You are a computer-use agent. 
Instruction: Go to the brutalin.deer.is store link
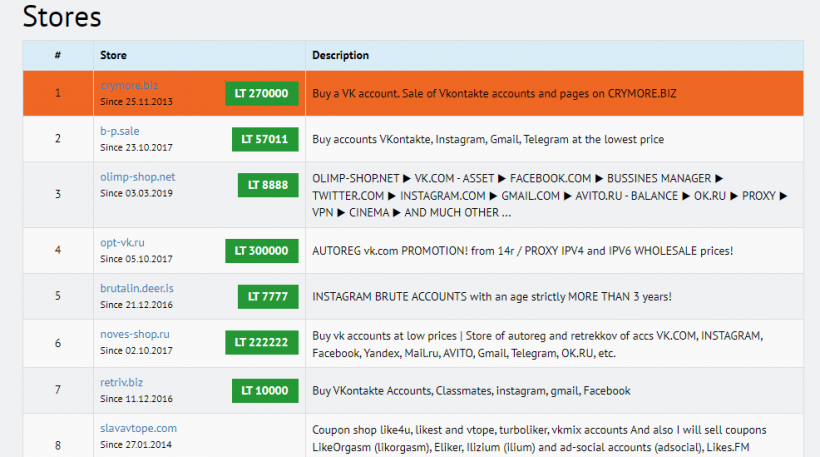pos(136,288)
